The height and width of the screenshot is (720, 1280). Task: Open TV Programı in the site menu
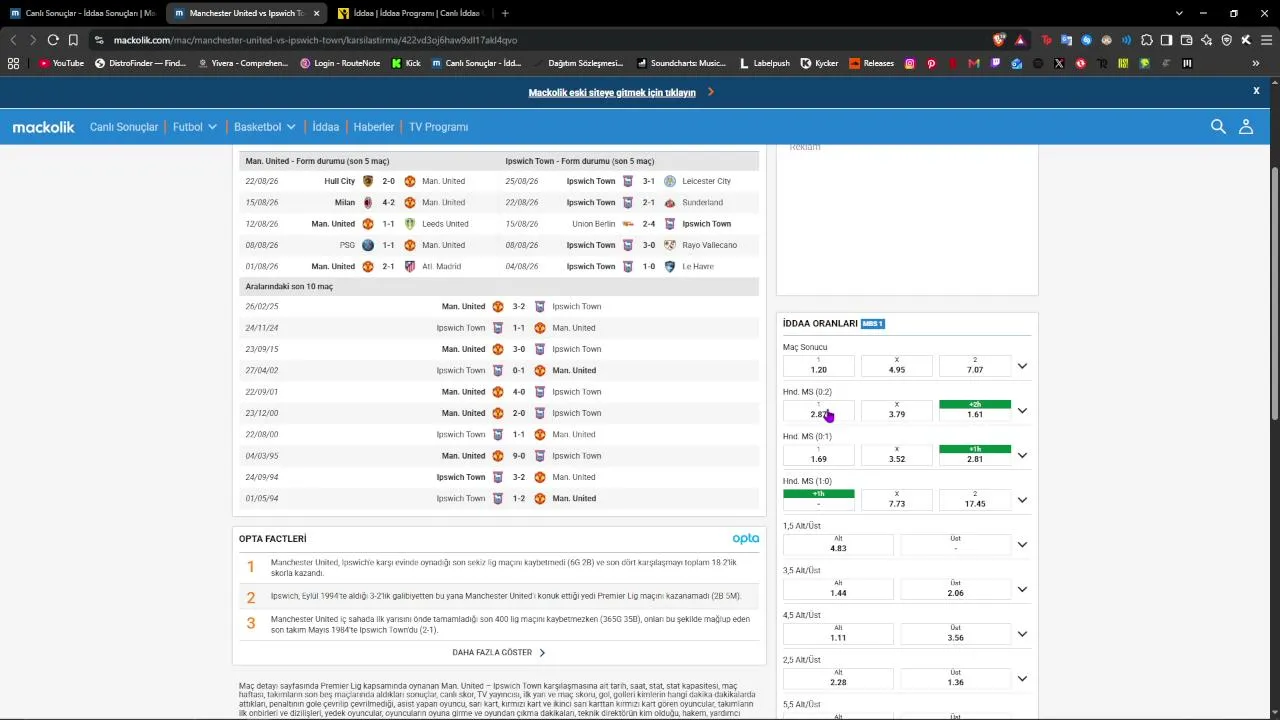(x=438, y=127)
